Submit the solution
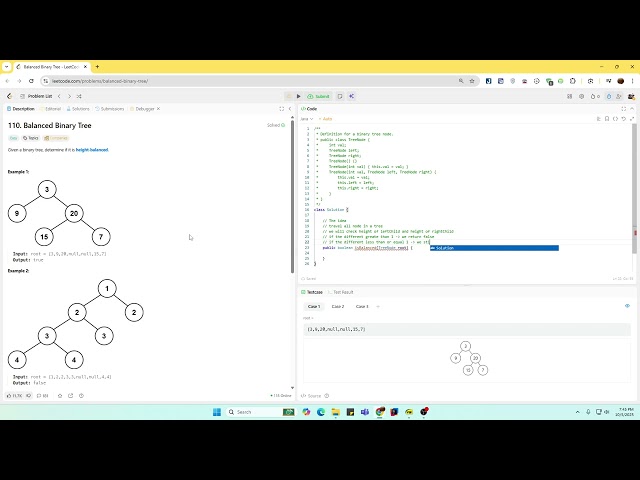The image size is (640, 480). (318, 96)
